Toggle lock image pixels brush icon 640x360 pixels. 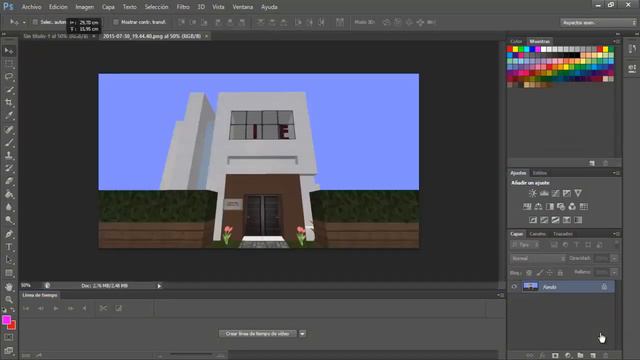pyautogui.click(x=540, y=273)
